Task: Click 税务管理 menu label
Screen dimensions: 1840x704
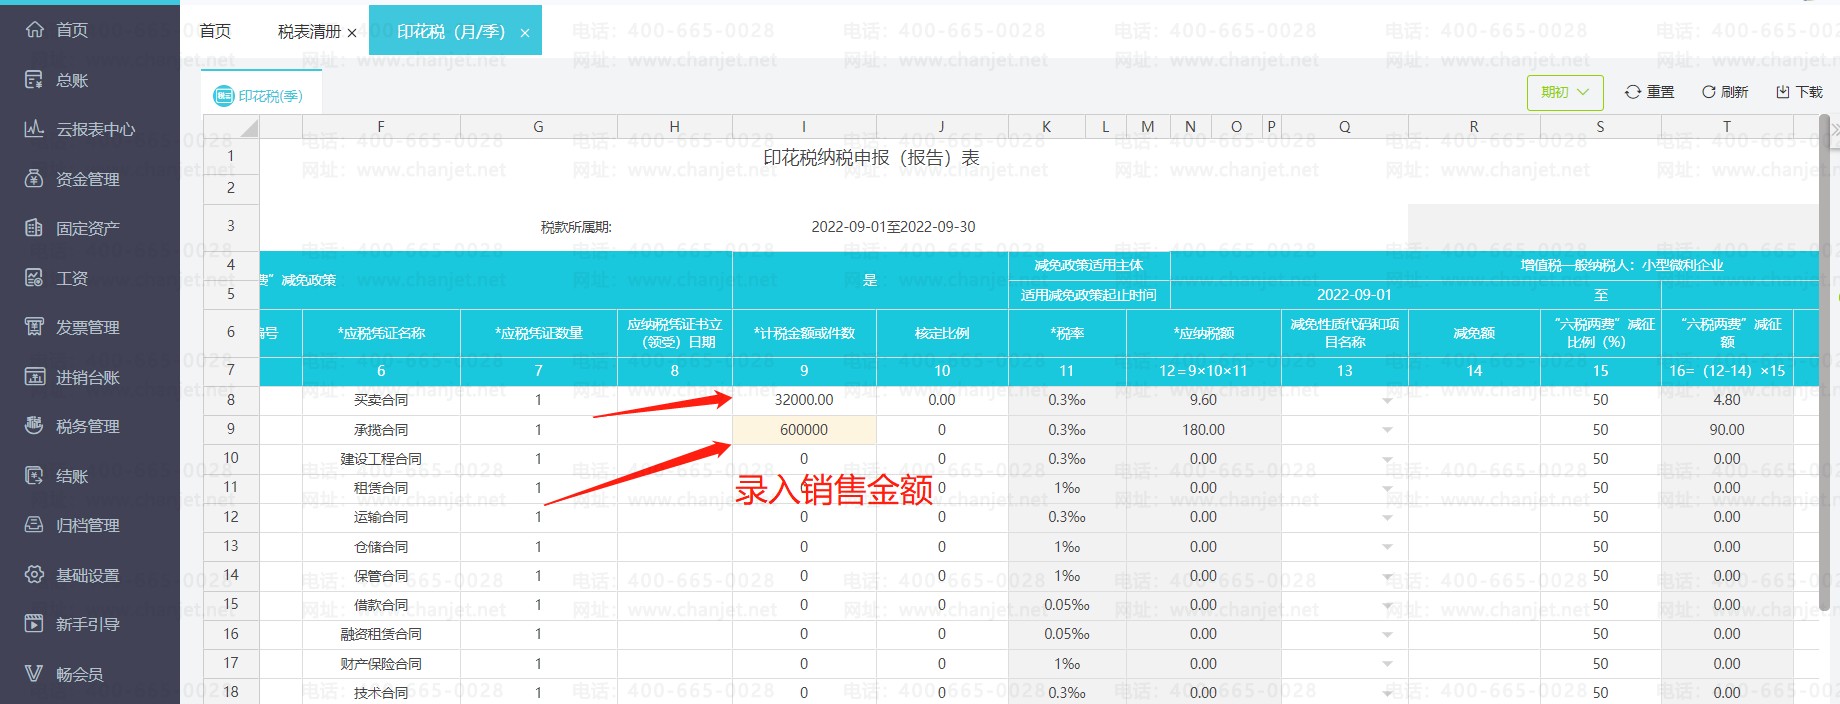Action: click(88, 426)
